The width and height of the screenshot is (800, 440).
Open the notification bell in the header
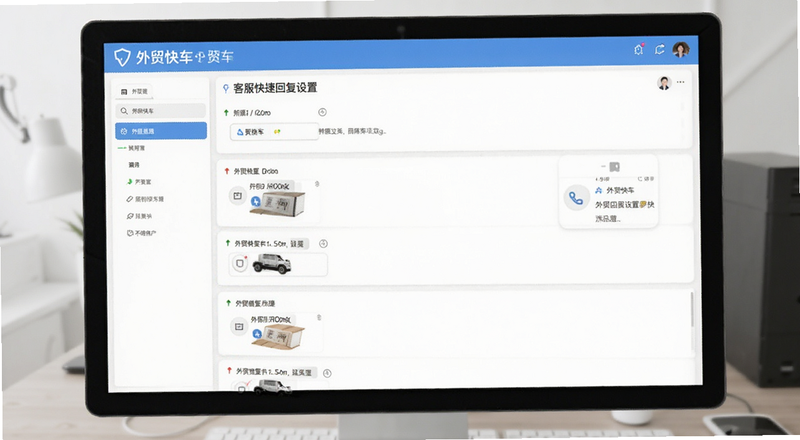point(638,50)
